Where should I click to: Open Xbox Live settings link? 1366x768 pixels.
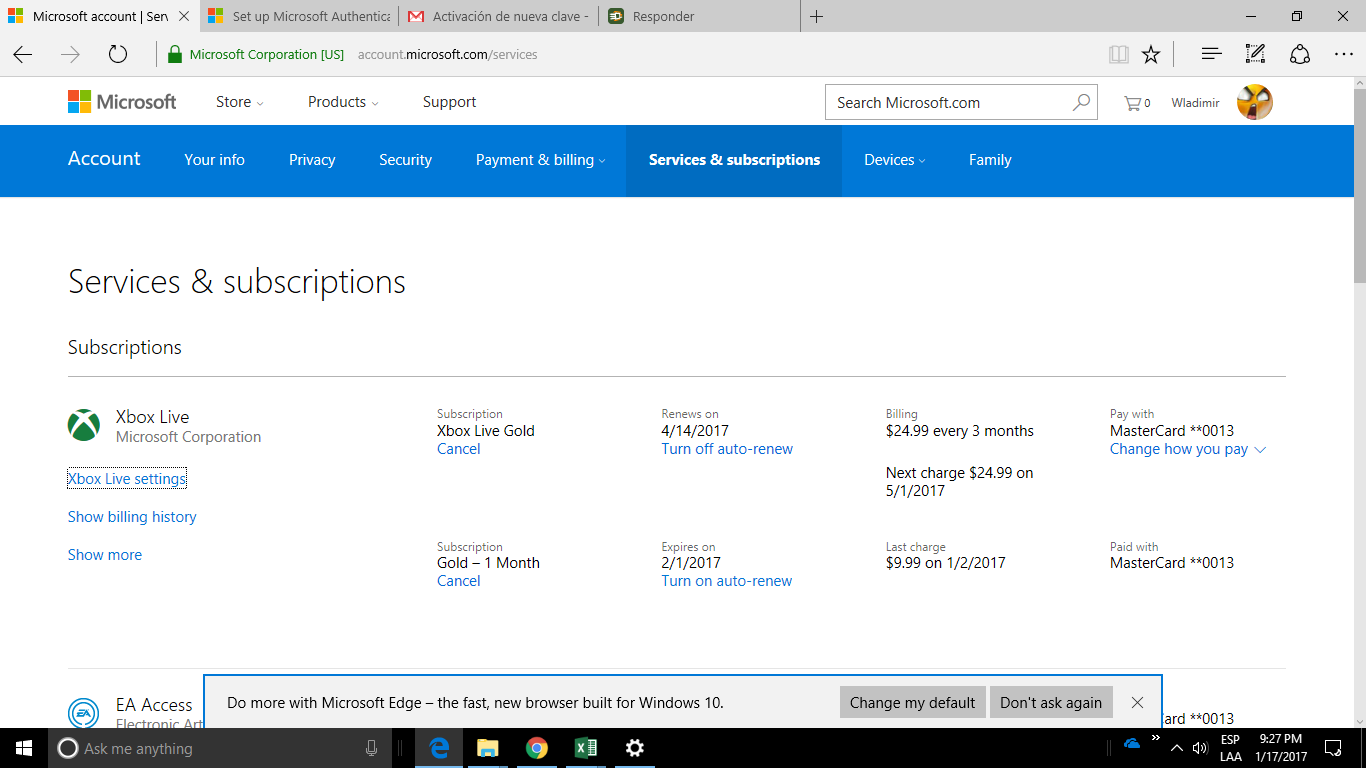pyautogui.click(x=127, y=479)
